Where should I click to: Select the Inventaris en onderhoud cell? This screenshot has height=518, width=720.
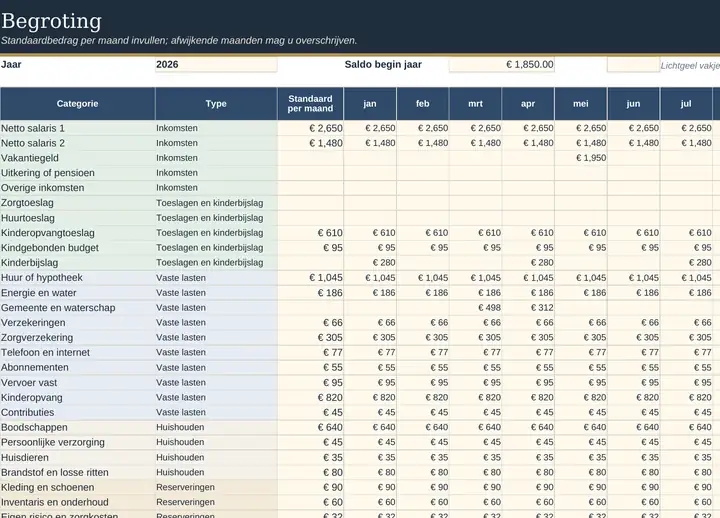tap(78, 502)
